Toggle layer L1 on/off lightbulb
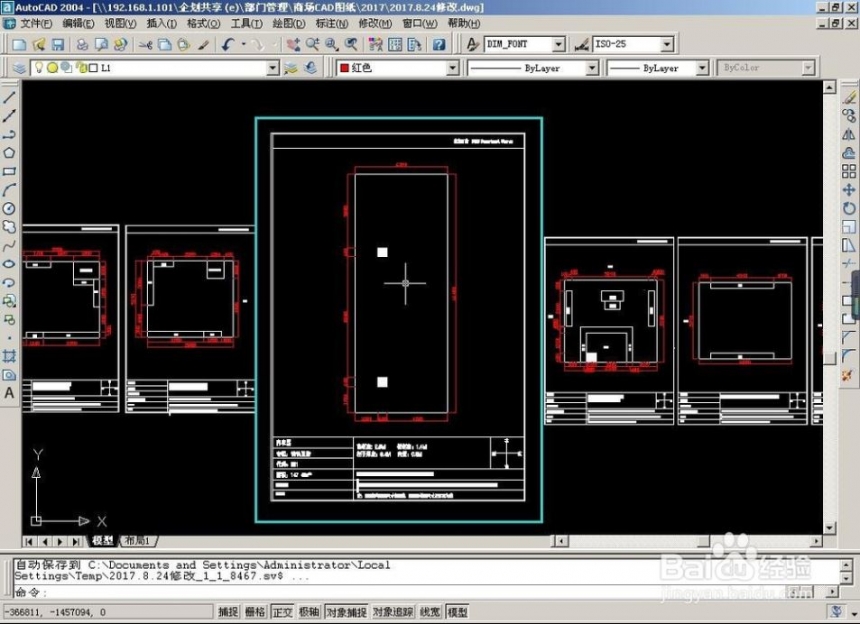Viewport: 860px width, 624px height. click(38, 67)
